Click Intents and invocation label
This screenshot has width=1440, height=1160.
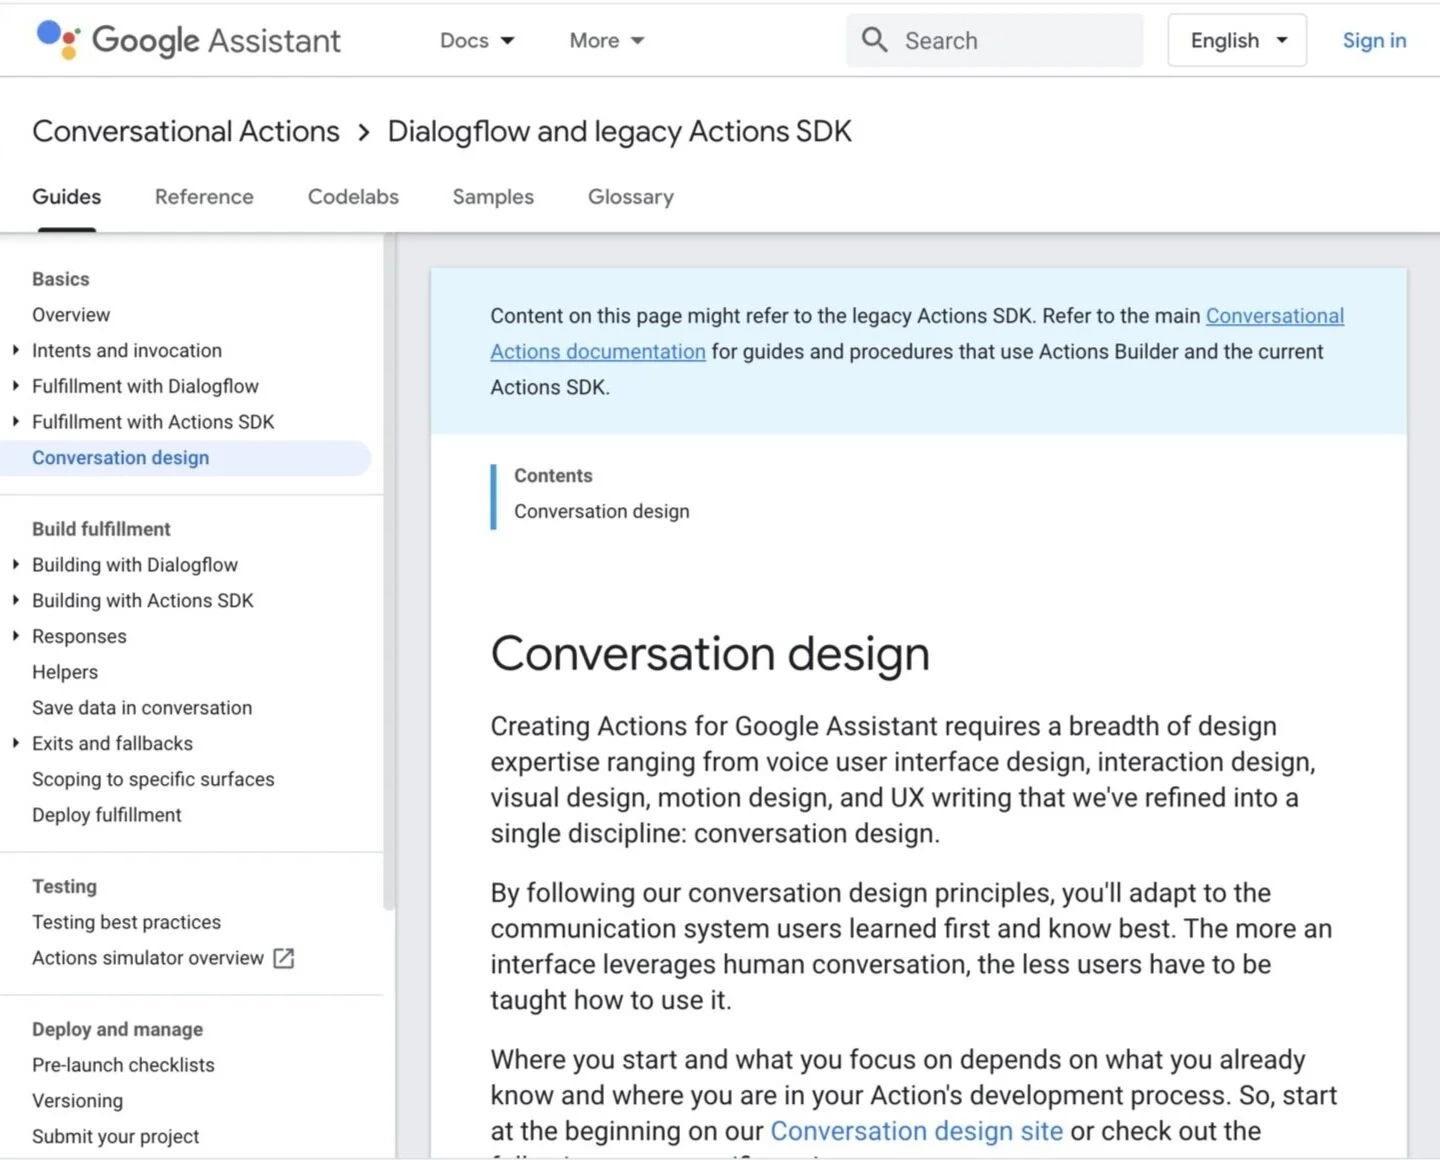pyautogui.click(x=127, y=351)
